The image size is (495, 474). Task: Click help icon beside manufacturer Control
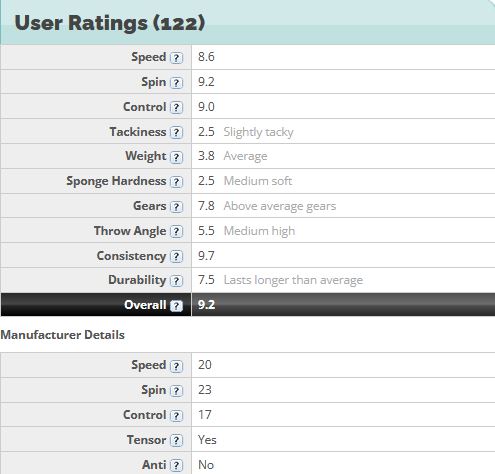click(x=176, y=416)
